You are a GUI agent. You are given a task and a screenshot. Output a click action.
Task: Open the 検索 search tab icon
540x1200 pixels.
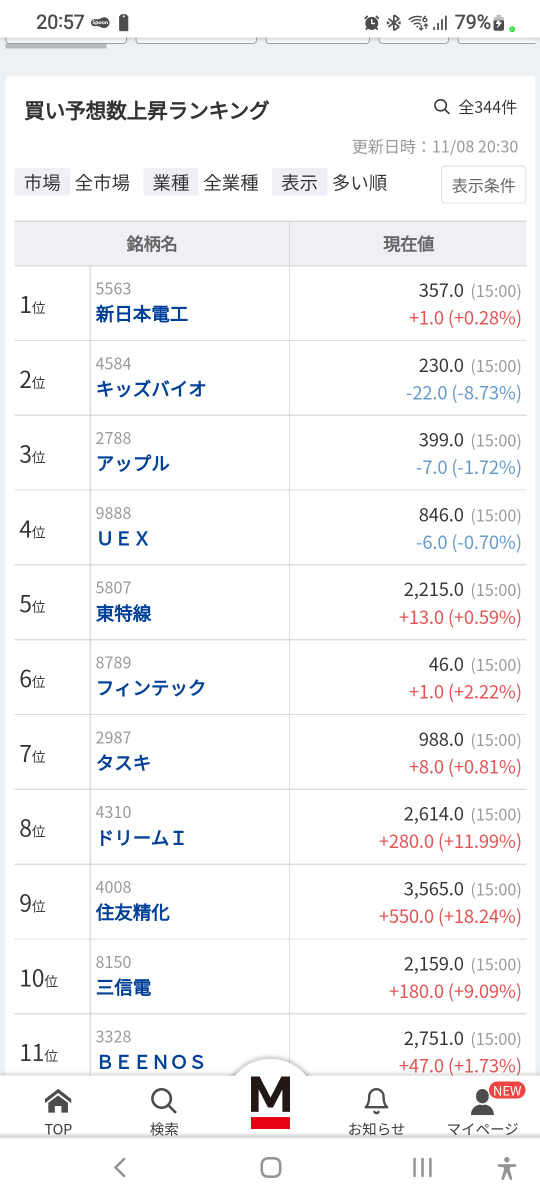[x=164, y=1101]
